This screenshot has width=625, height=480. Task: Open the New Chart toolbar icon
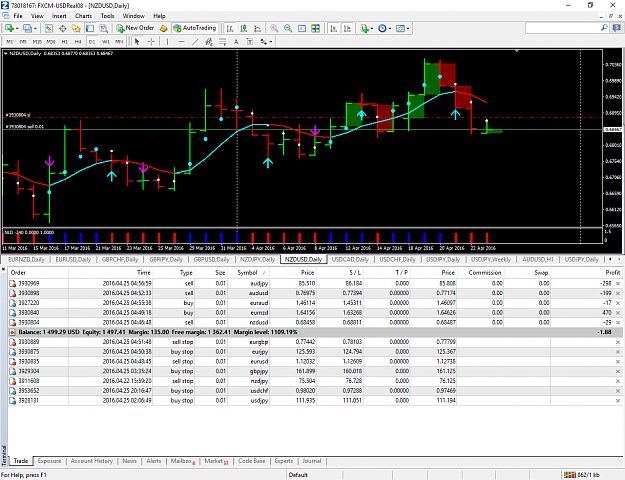coord(9,28)
